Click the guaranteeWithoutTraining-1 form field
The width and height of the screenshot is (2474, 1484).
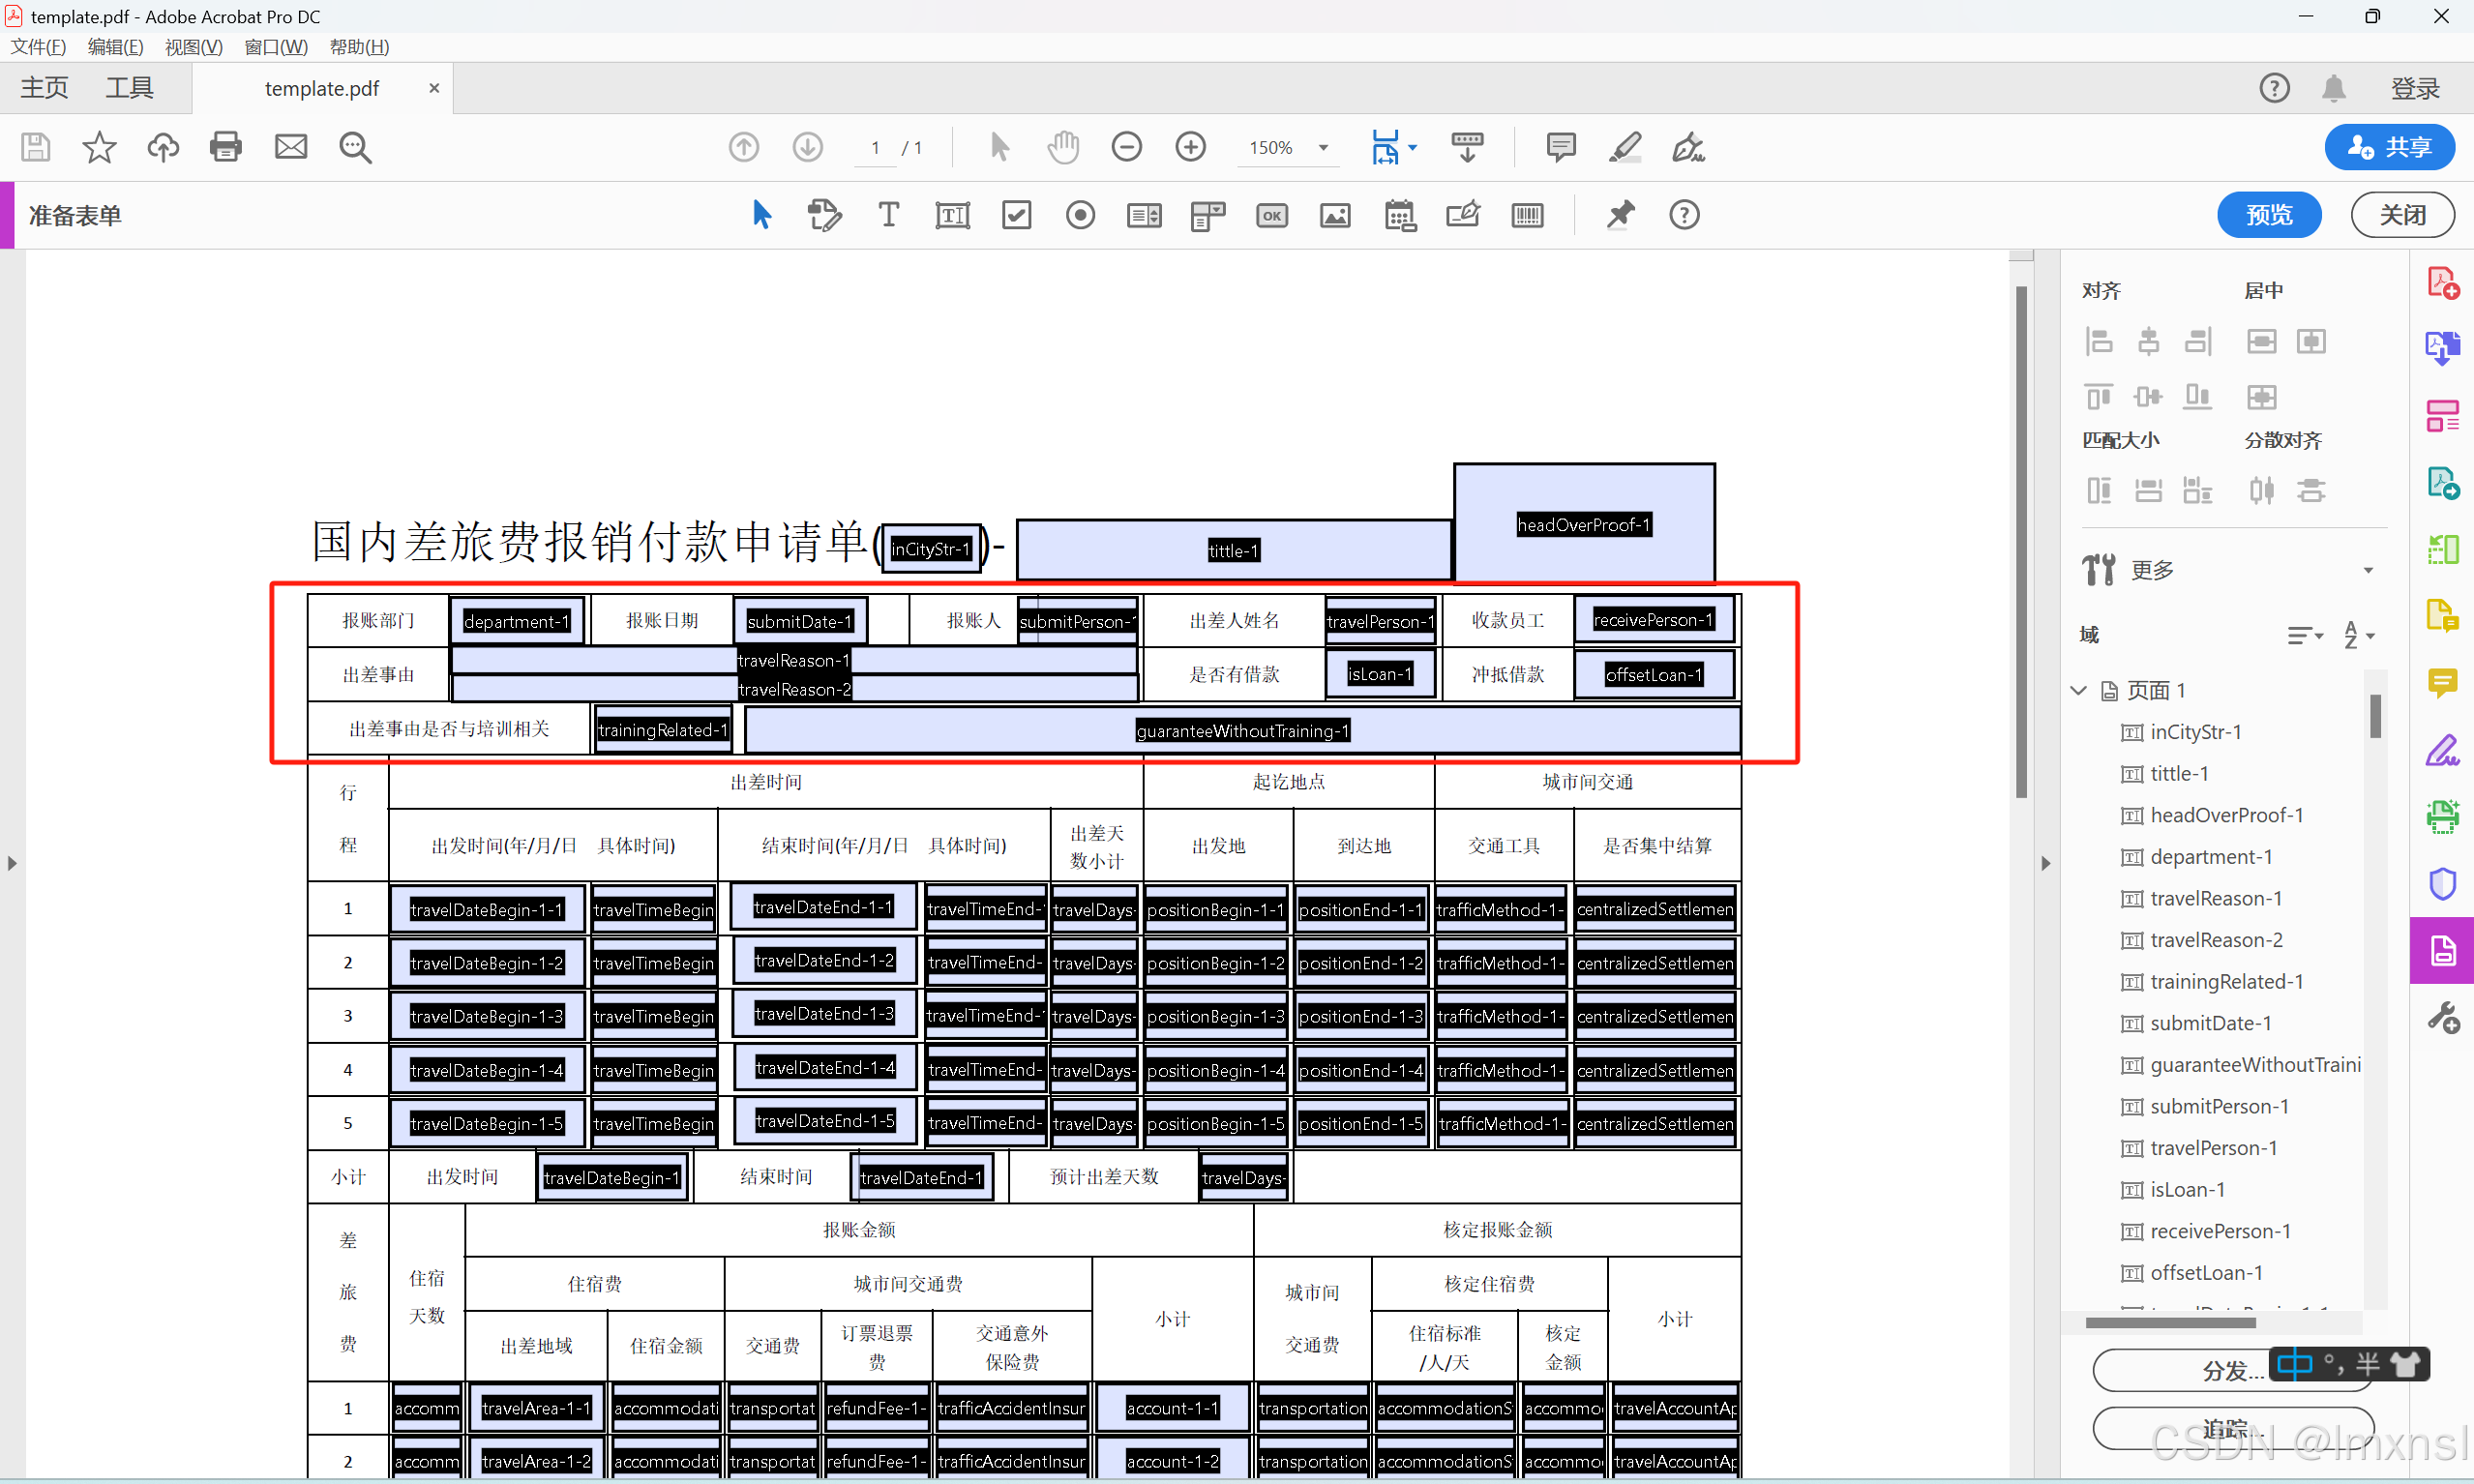(x=1242, y=731)
